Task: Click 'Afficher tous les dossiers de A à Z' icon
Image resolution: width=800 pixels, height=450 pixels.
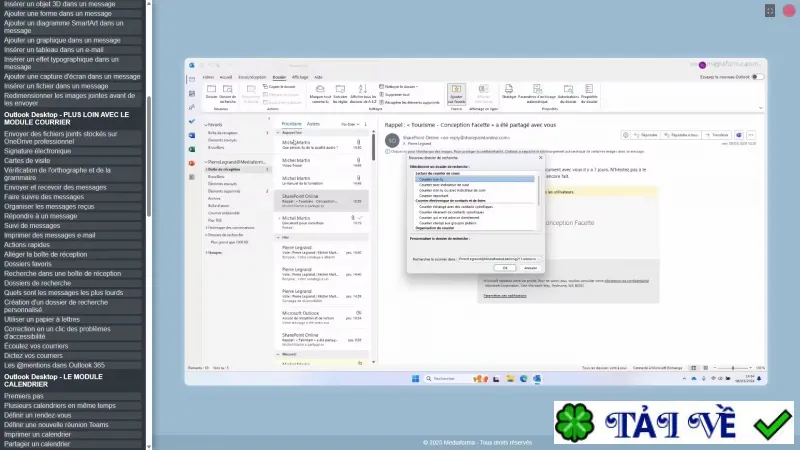Action: 363,94
